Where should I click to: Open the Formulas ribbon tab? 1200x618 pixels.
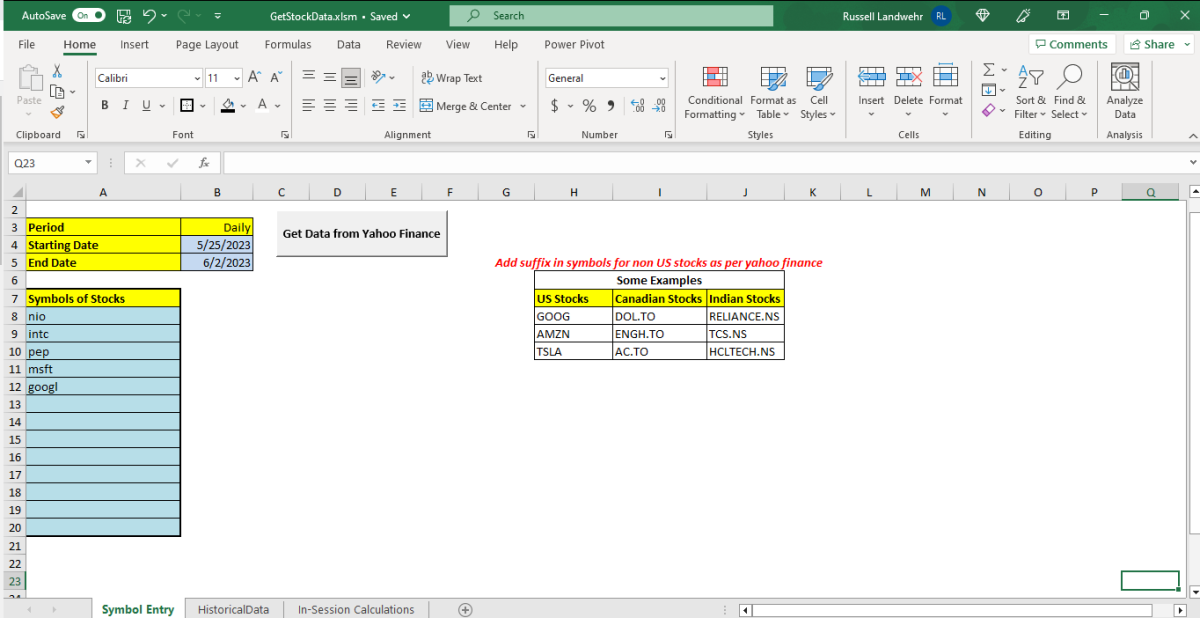click(288, 44)
